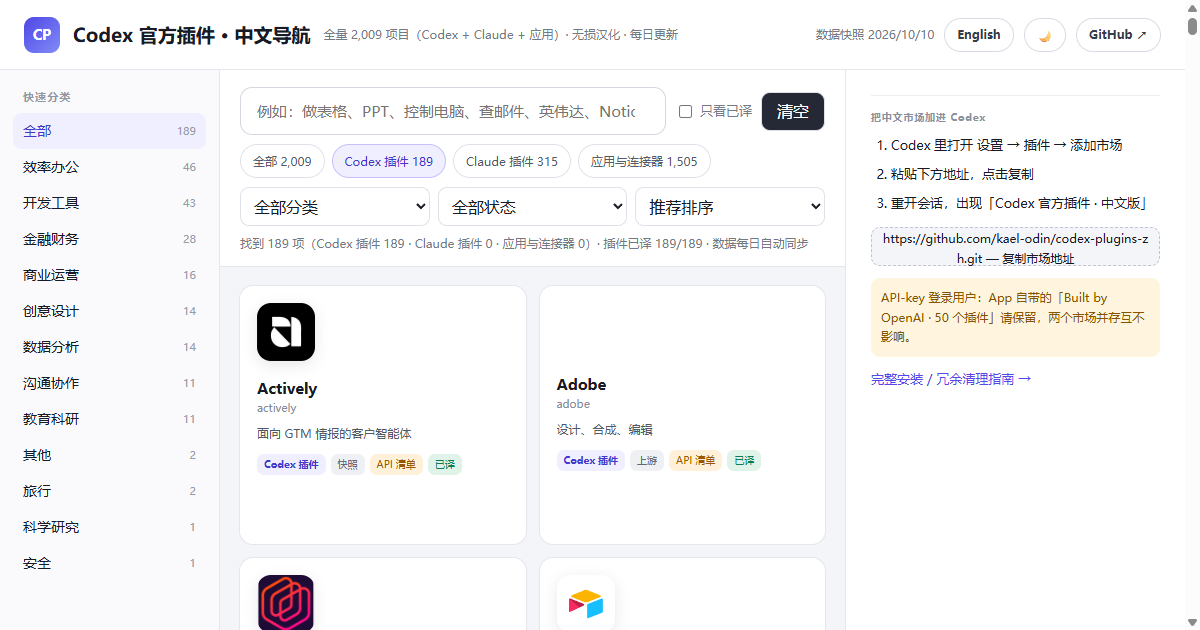Click the 找到 189 项 result summary
Viewport: 1200px width, 630px height.
tap(523, 243)
